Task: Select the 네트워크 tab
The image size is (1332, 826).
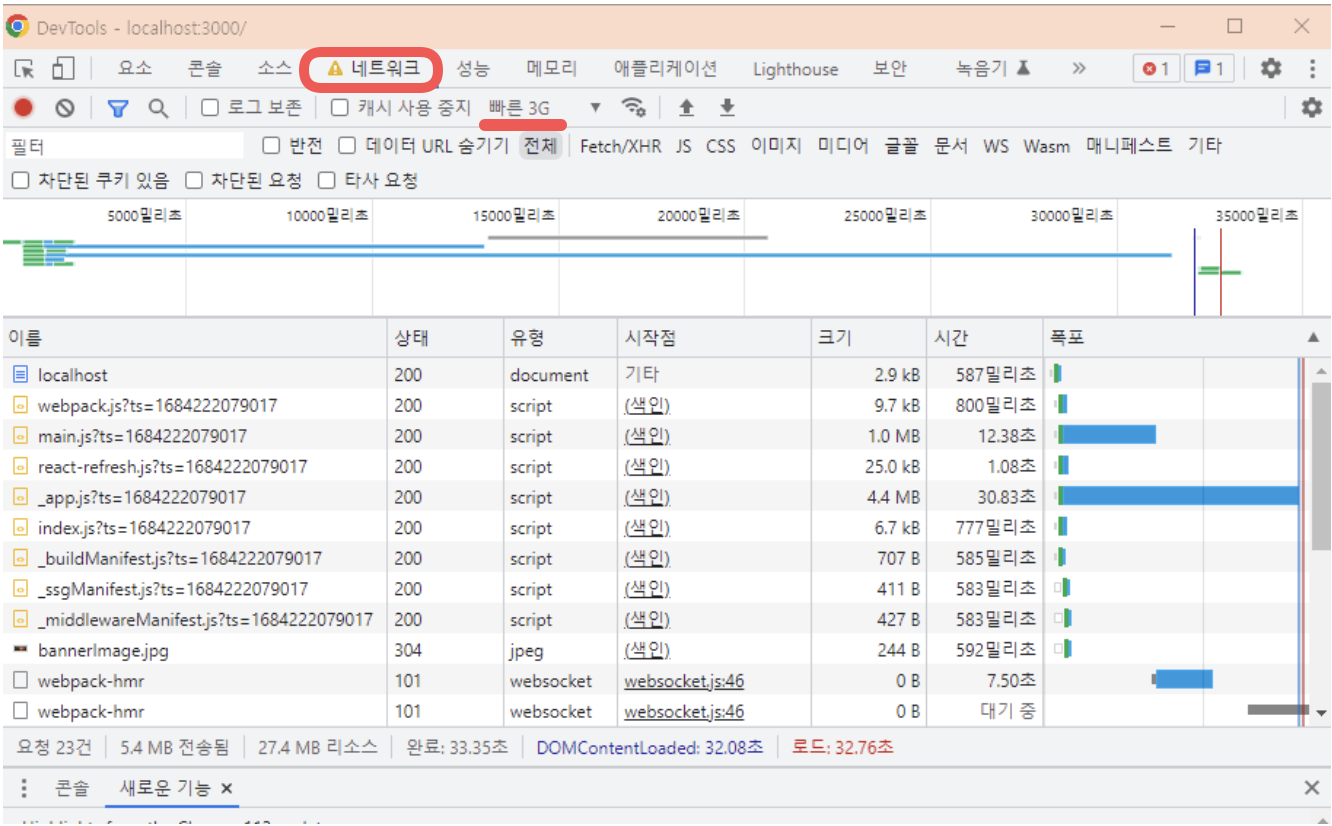Action: point(372,69)
